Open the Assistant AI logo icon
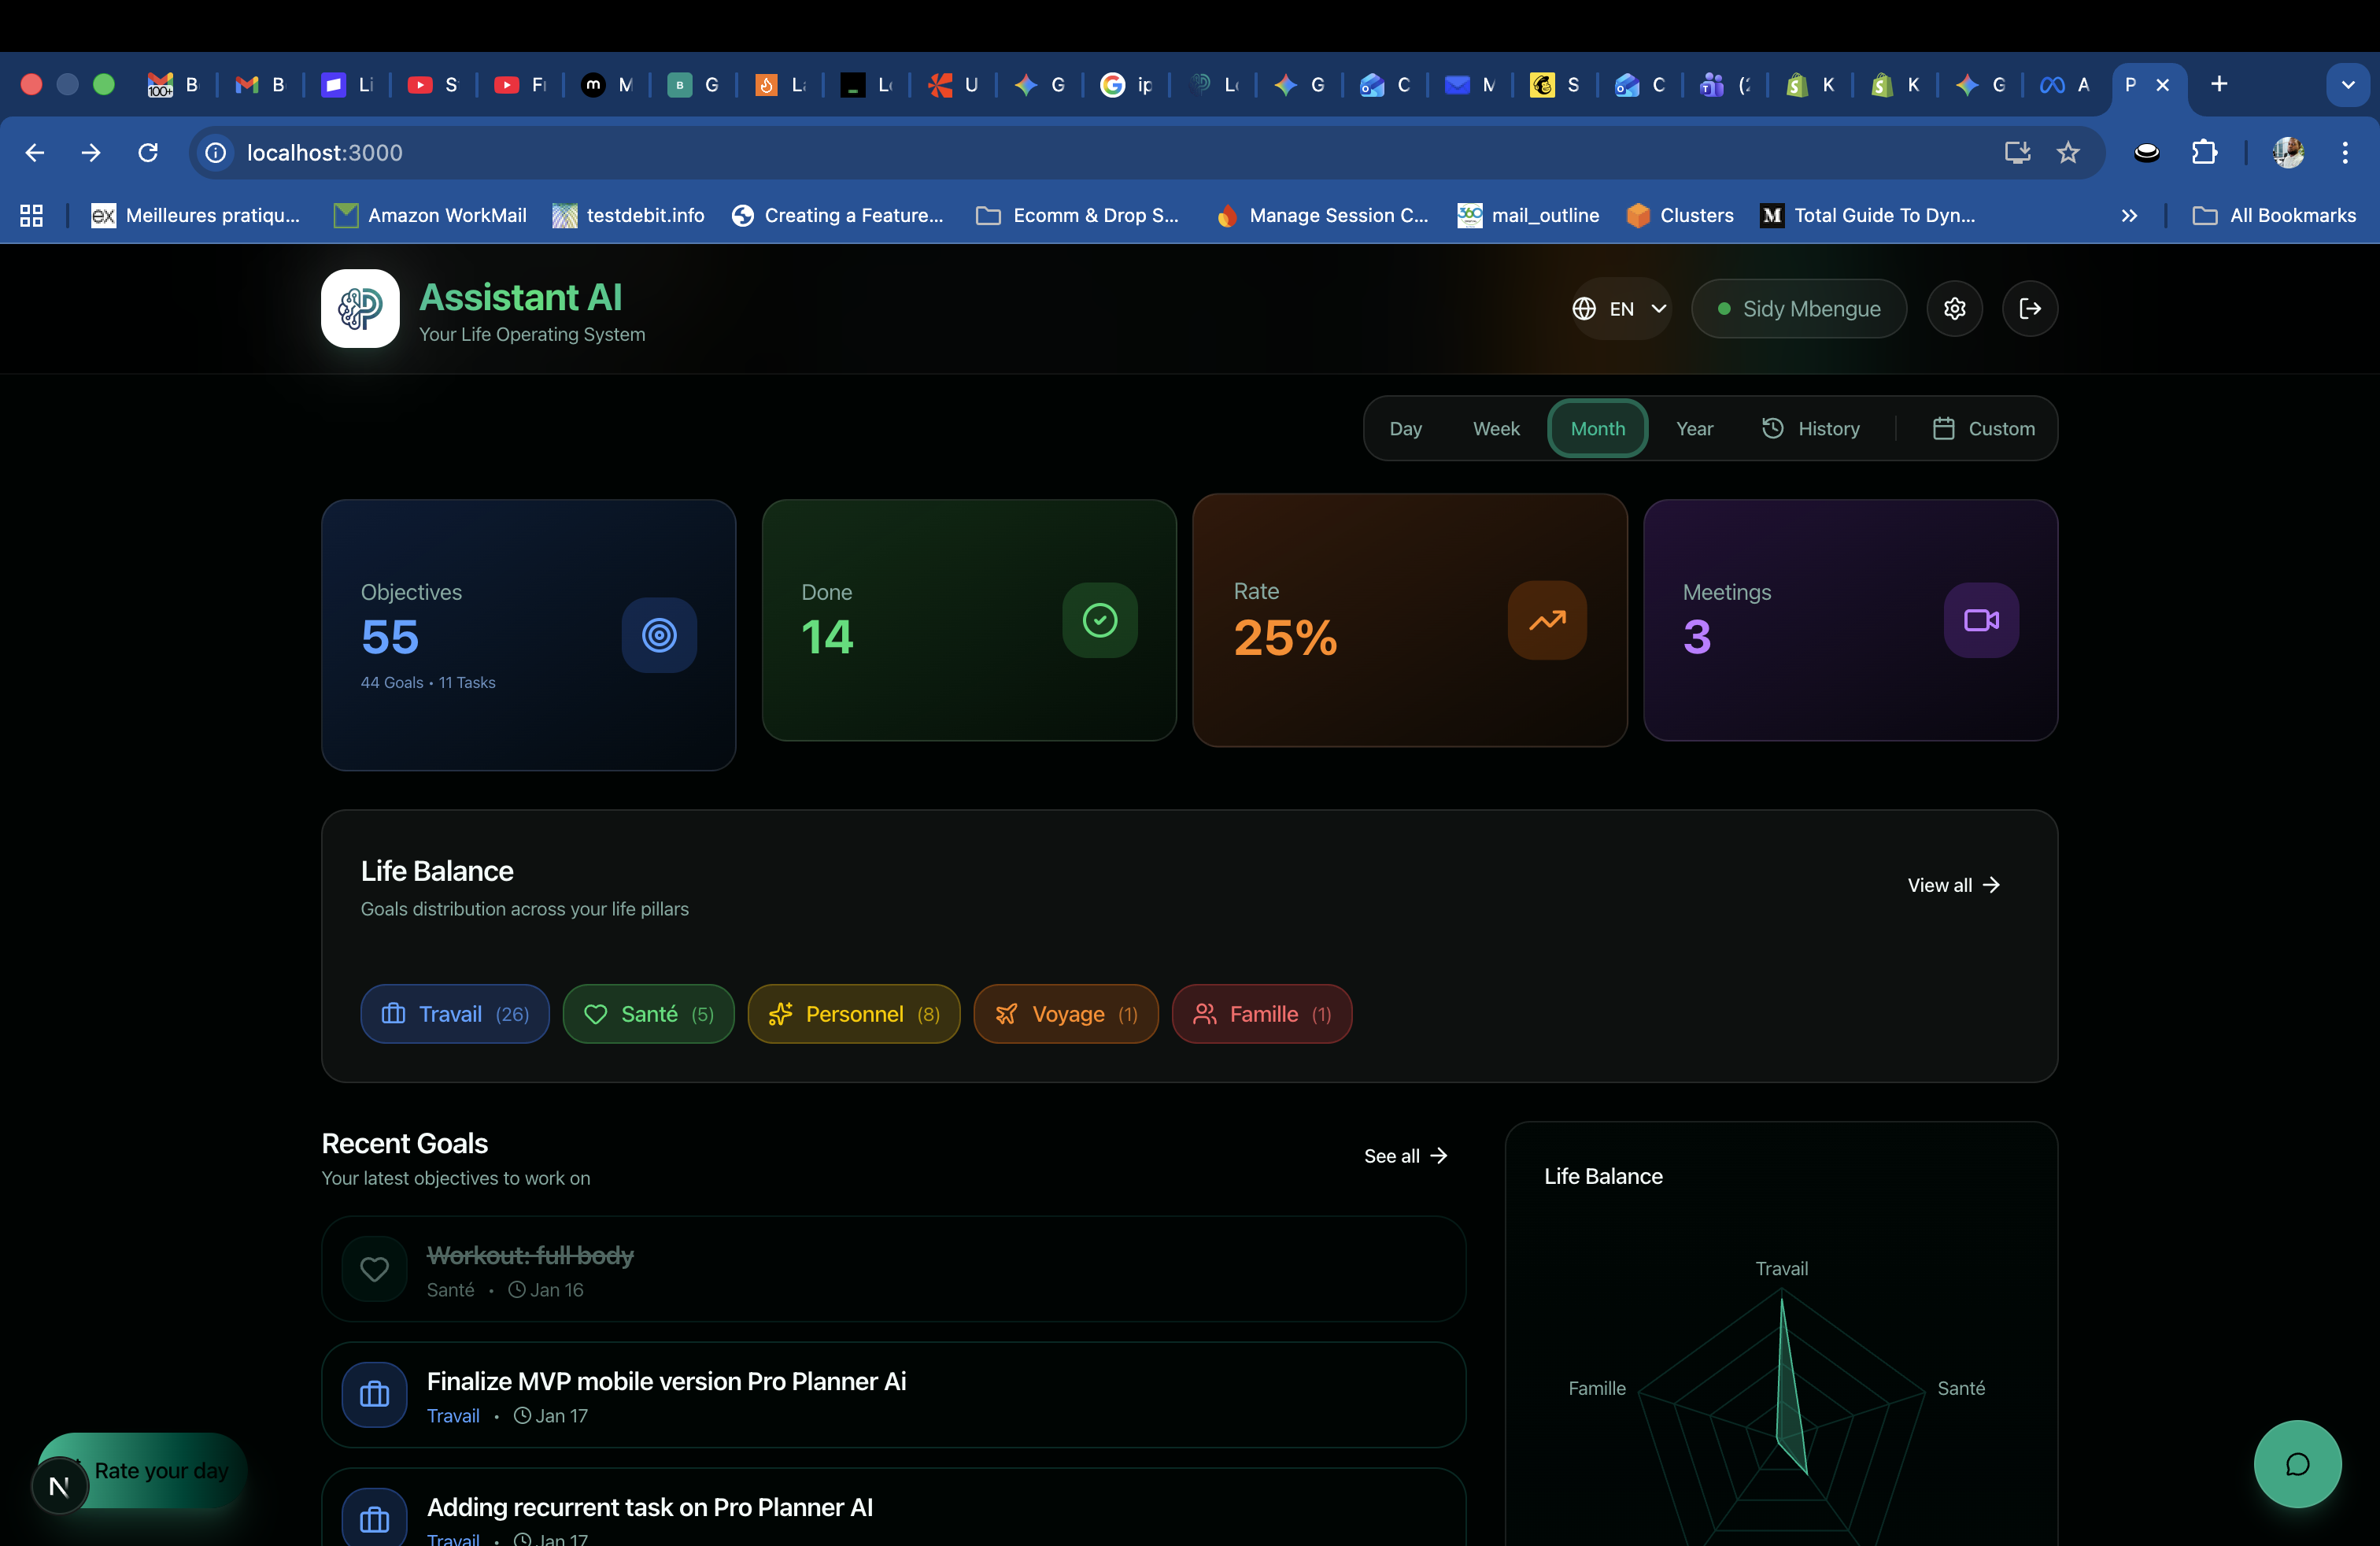The width and height of the screenshot is (2380, 1546). pos(359,309)
